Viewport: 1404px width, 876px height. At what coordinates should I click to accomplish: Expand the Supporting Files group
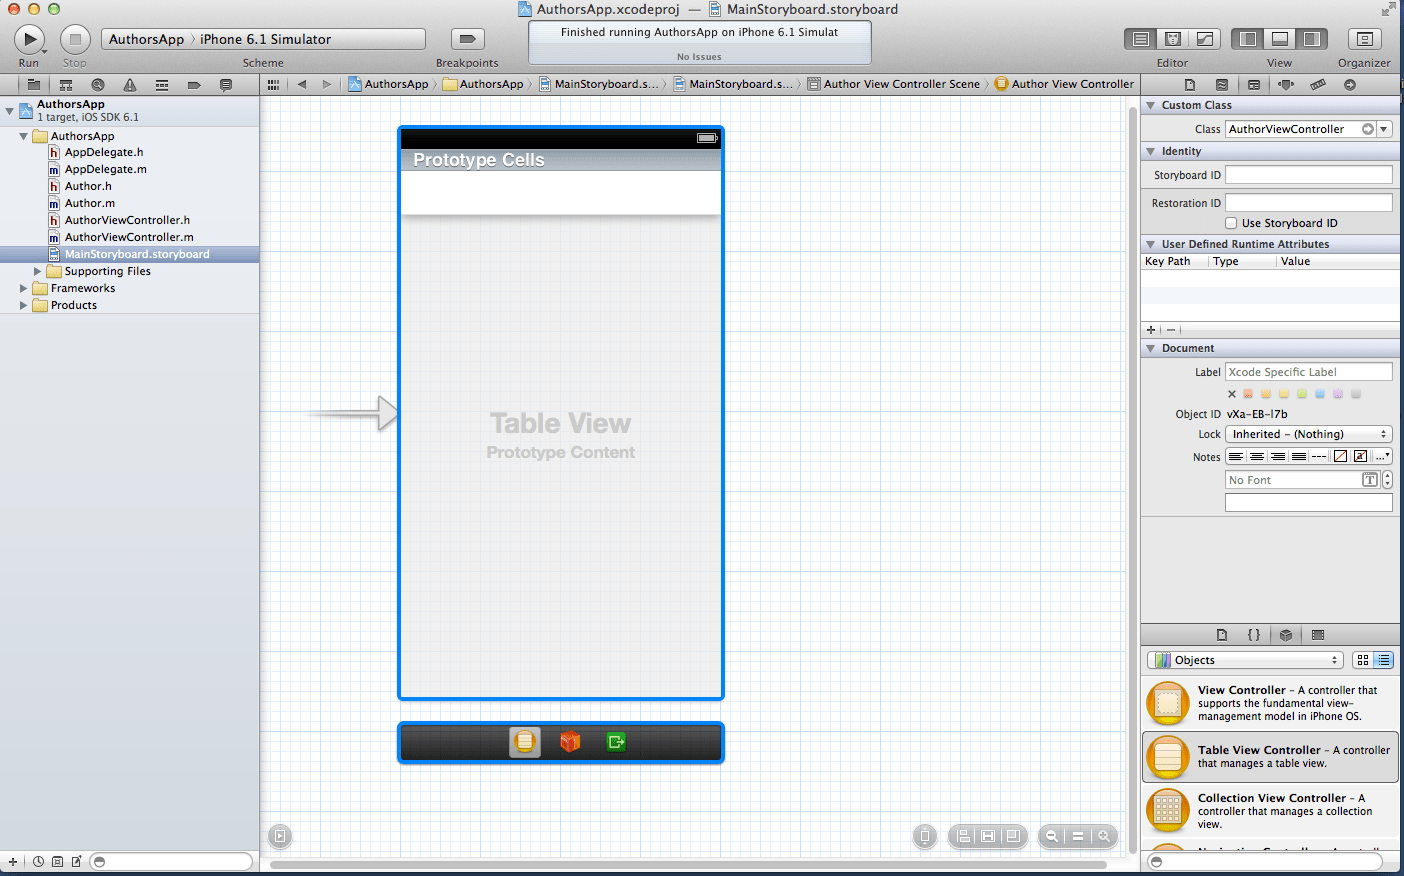38,271
